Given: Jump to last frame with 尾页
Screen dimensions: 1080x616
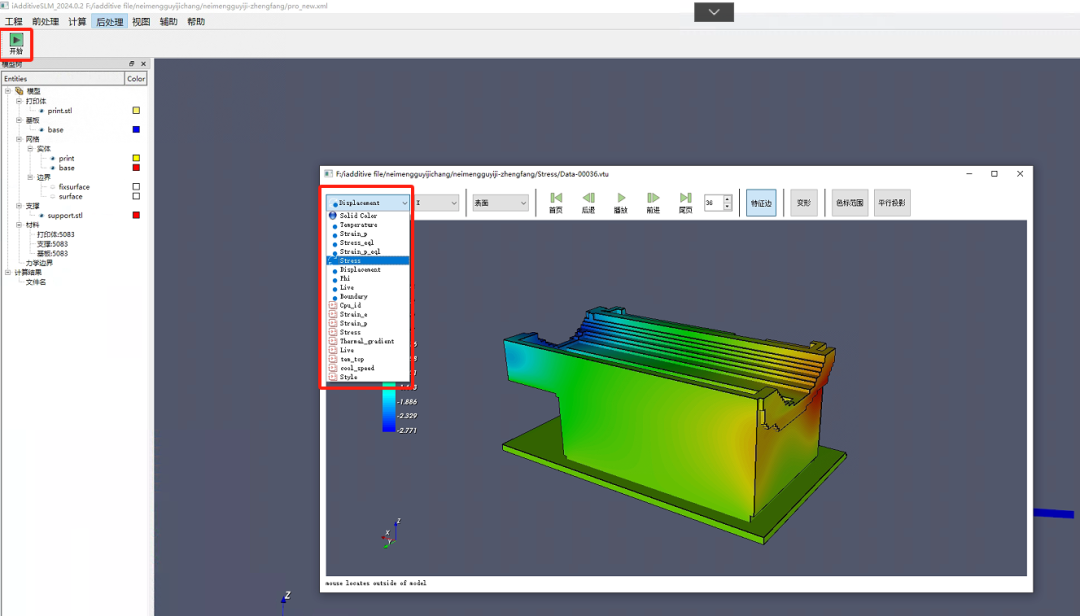Looking at the screenshot, I should coord(685,203).
